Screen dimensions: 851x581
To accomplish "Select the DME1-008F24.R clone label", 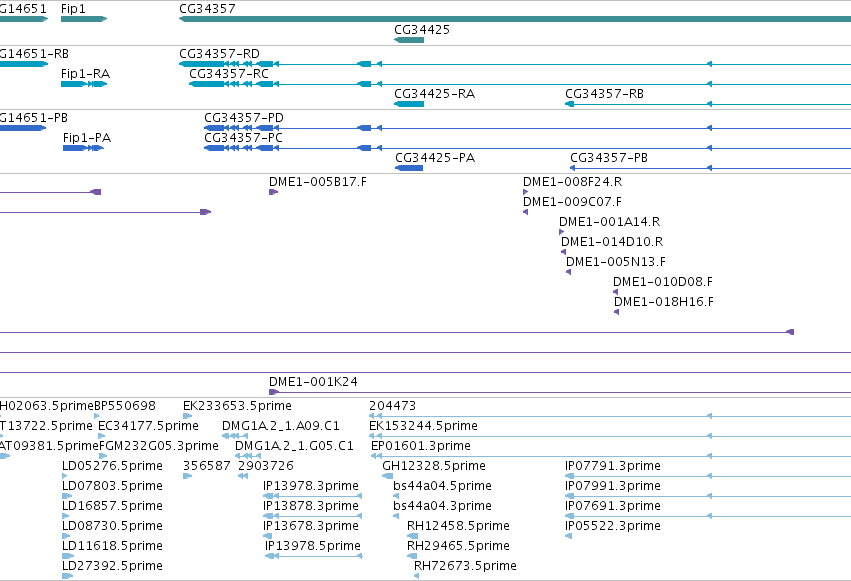I will pos(573,182).
